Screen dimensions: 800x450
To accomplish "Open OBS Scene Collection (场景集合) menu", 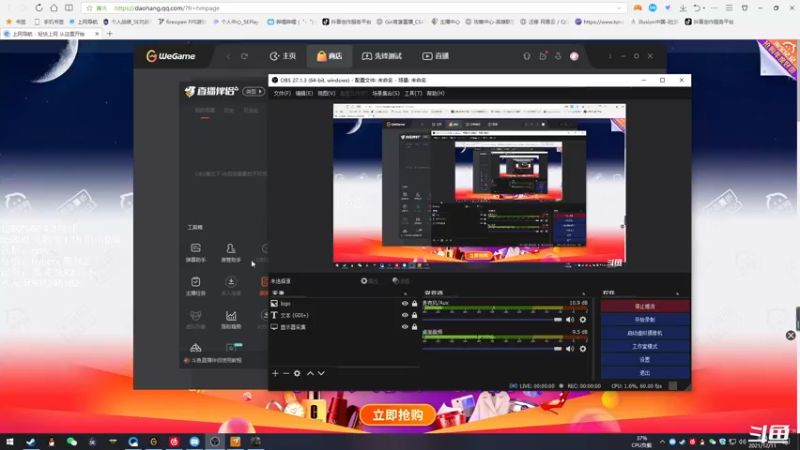I will [386, 93].
